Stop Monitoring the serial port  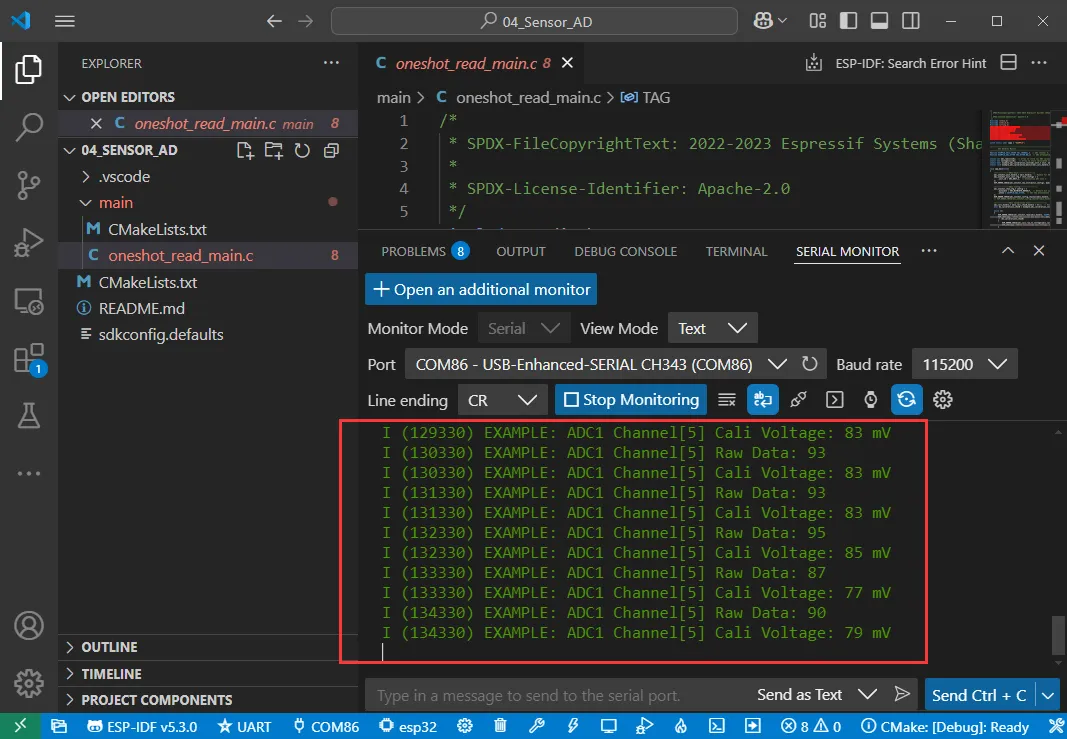click(630, 399)
